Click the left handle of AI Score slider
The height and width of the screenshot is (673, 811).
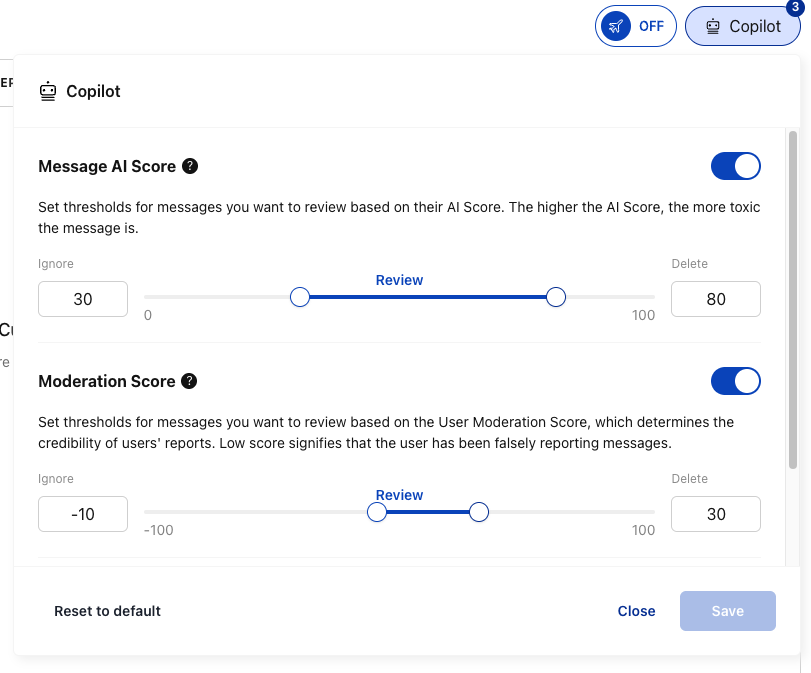(299, 297)
